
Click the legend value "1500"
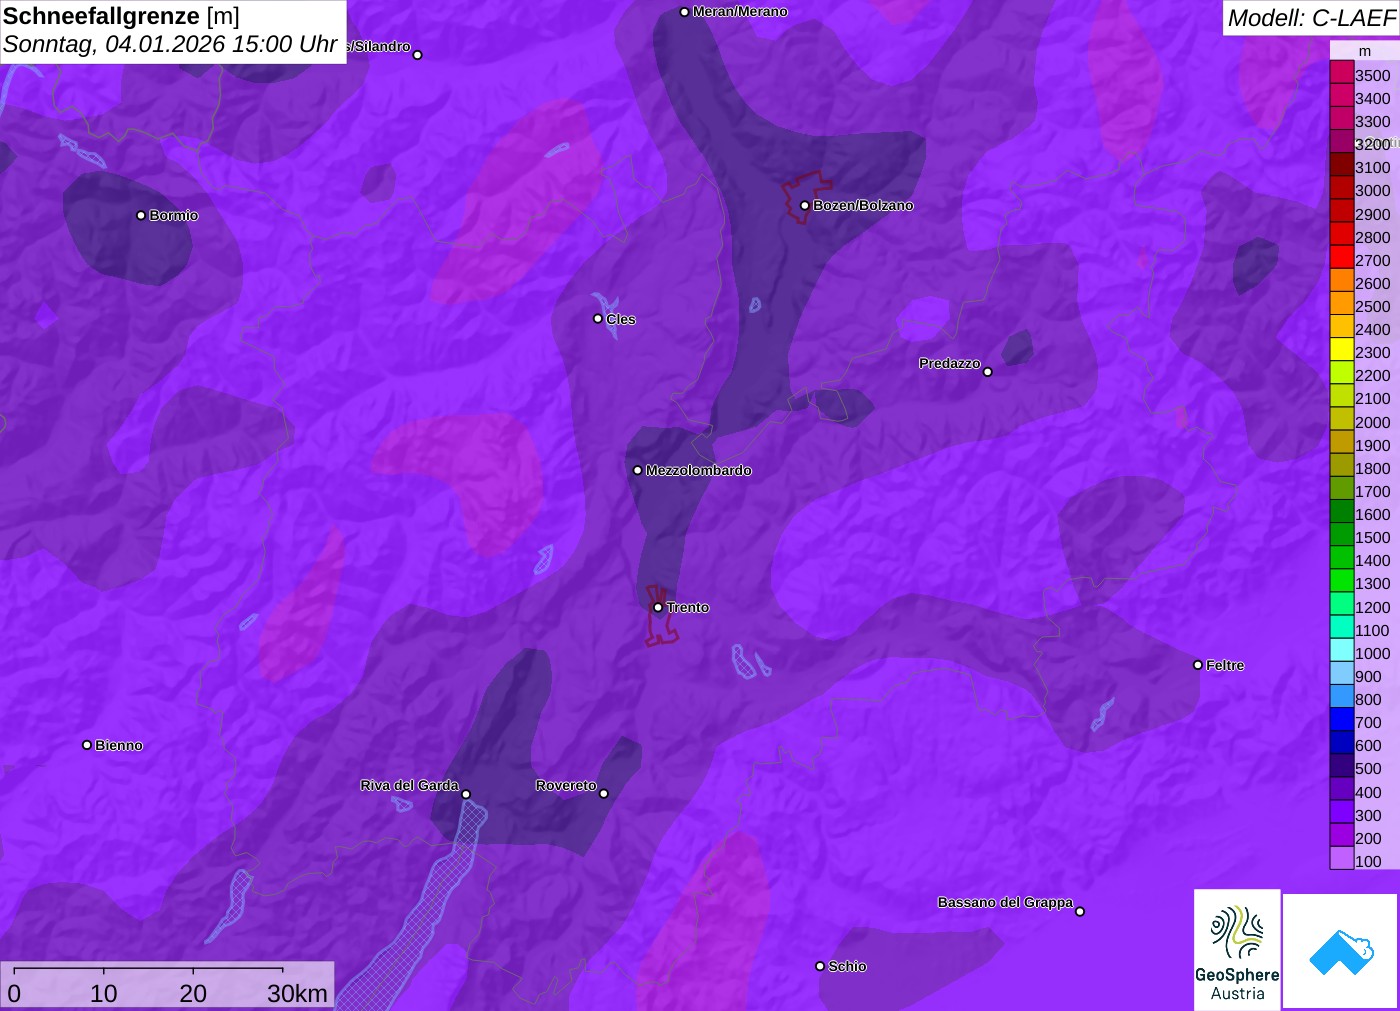coord(1372,537)
